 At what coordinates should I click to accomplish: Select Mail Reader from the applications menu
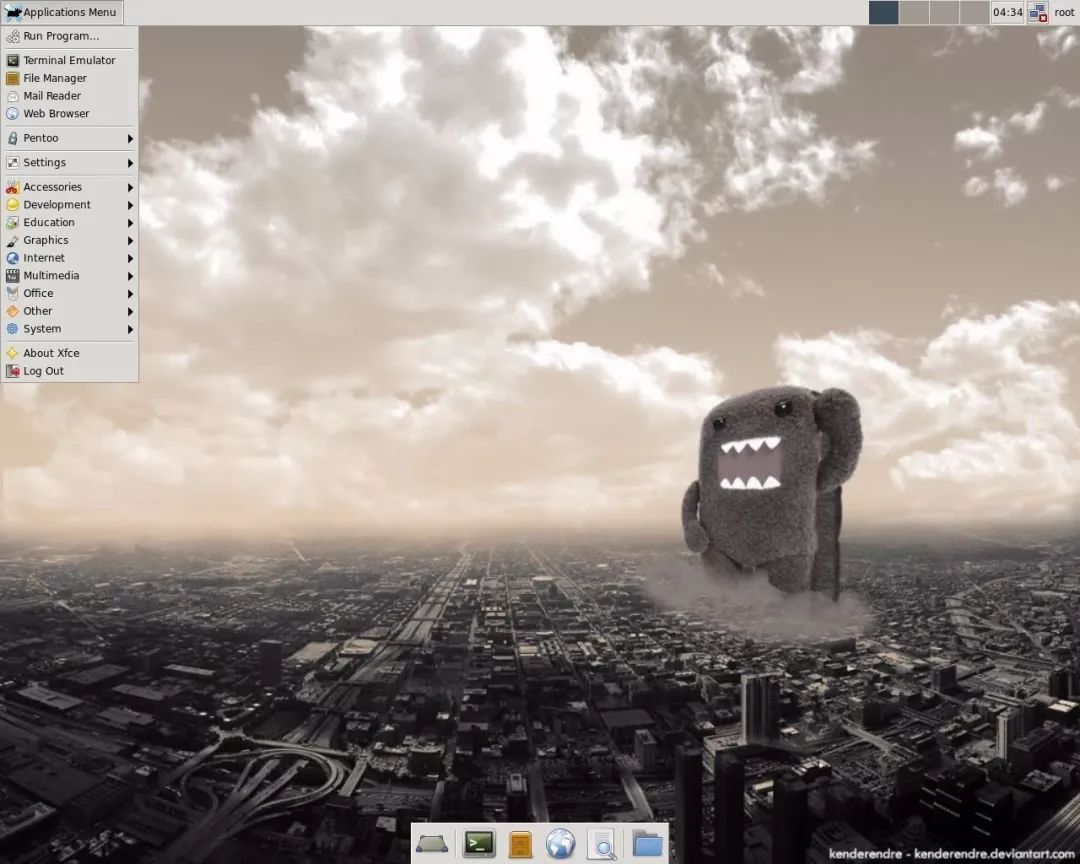point(52,96)
